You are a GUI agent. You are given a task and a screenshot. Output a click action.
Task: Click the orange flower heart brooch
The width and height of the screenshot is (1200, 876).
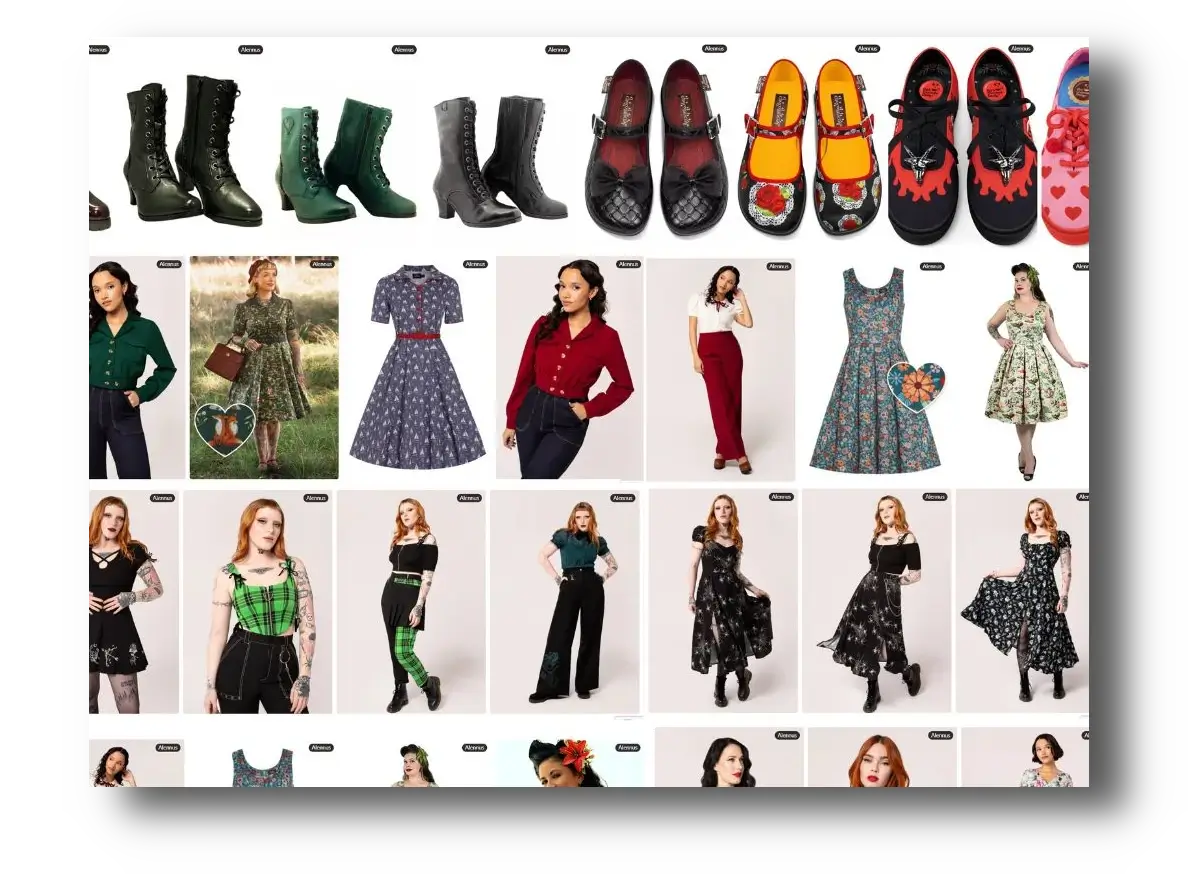916,387
